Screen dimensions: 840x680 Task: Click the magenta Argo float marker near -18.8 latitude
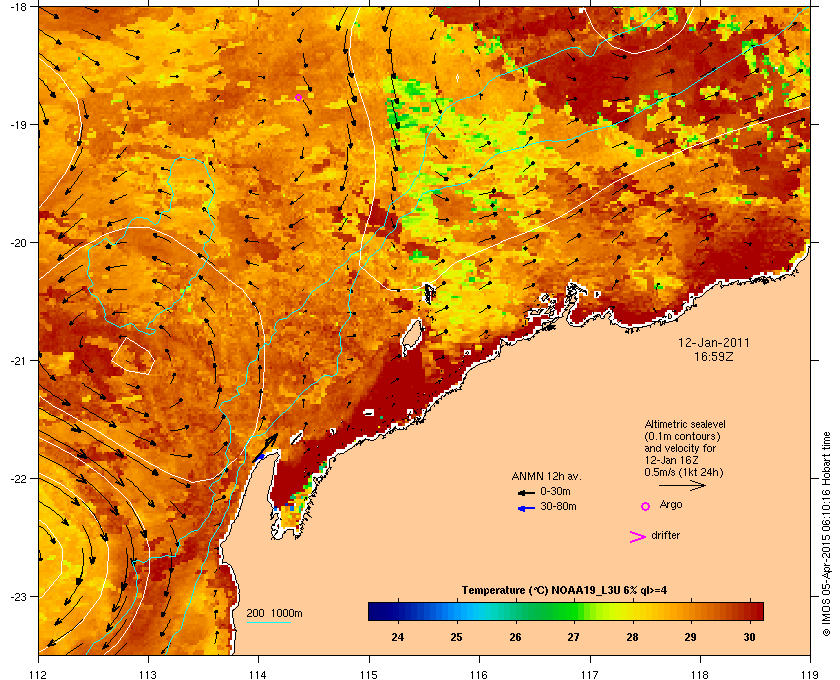pyautogui.click(x=298, y=98)
